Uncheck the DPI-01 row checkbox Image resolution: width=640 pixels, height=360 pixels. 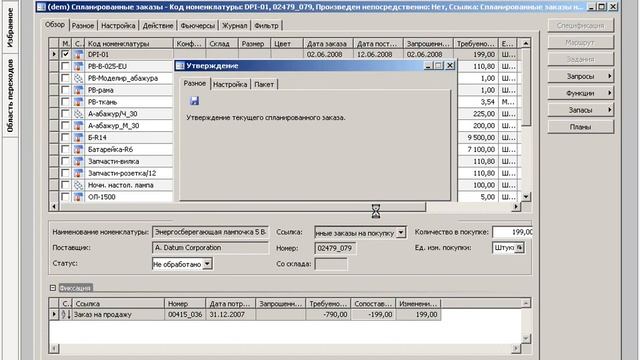(65, 54)
